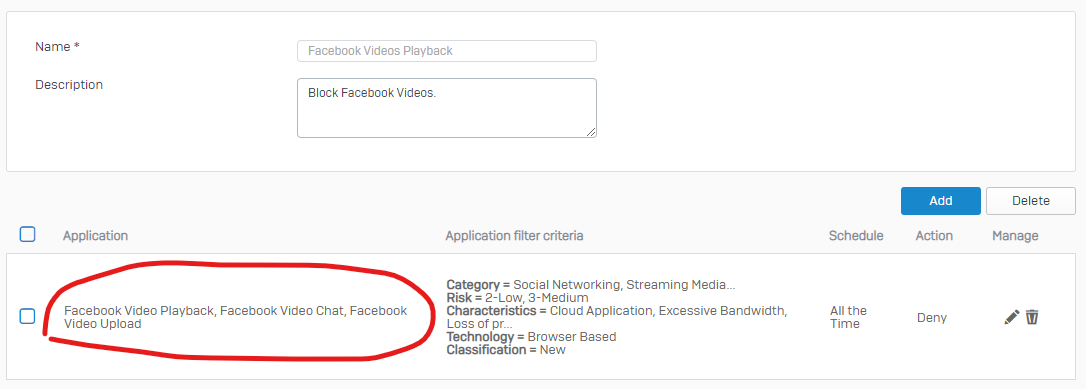Tick the select-all checkbox in header row
Screen dimensions: 1086x389
27,235
